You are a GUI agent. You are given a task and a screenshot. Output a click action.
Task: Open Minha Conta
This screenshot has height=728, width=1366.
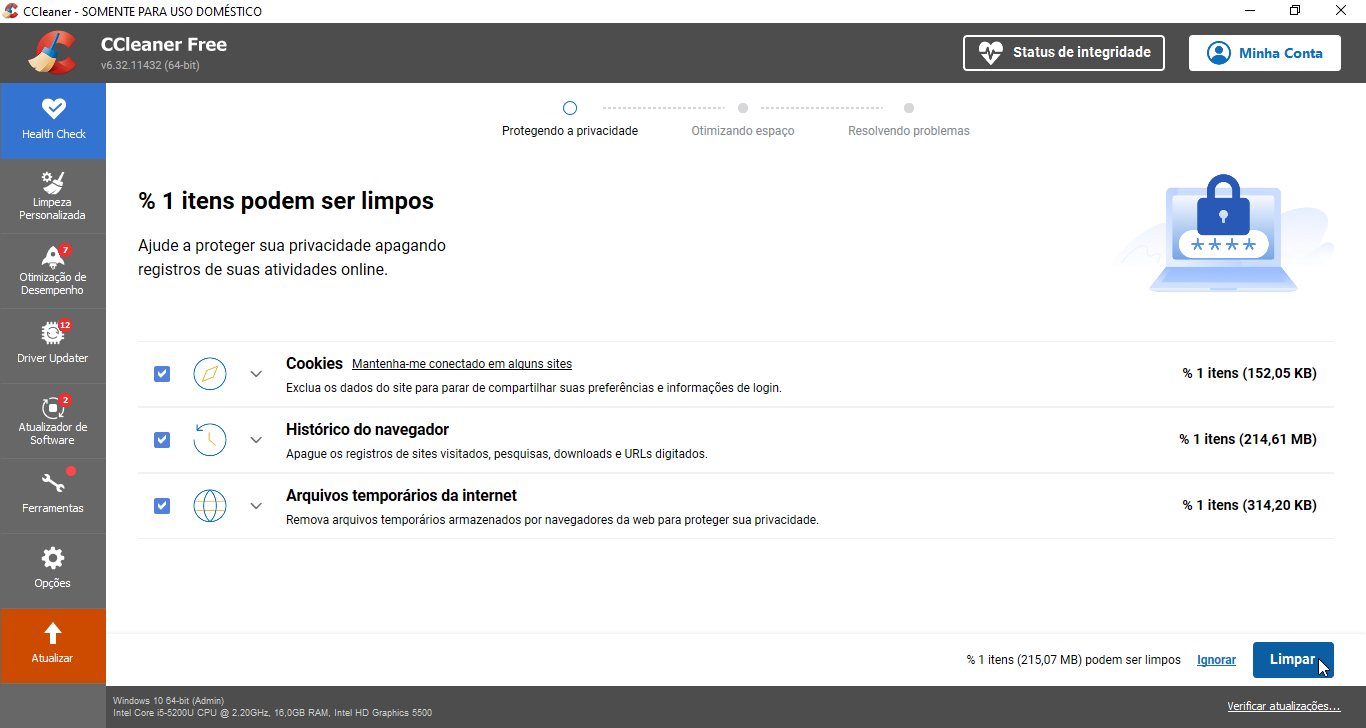(1265, 53)
